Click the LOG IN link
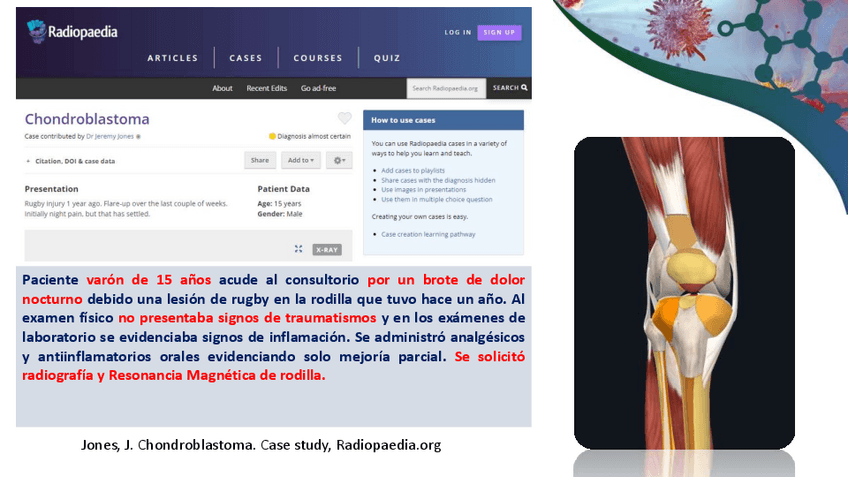This screenshot has height=477, width=848. pyautogui.click(x=458, y=32)
